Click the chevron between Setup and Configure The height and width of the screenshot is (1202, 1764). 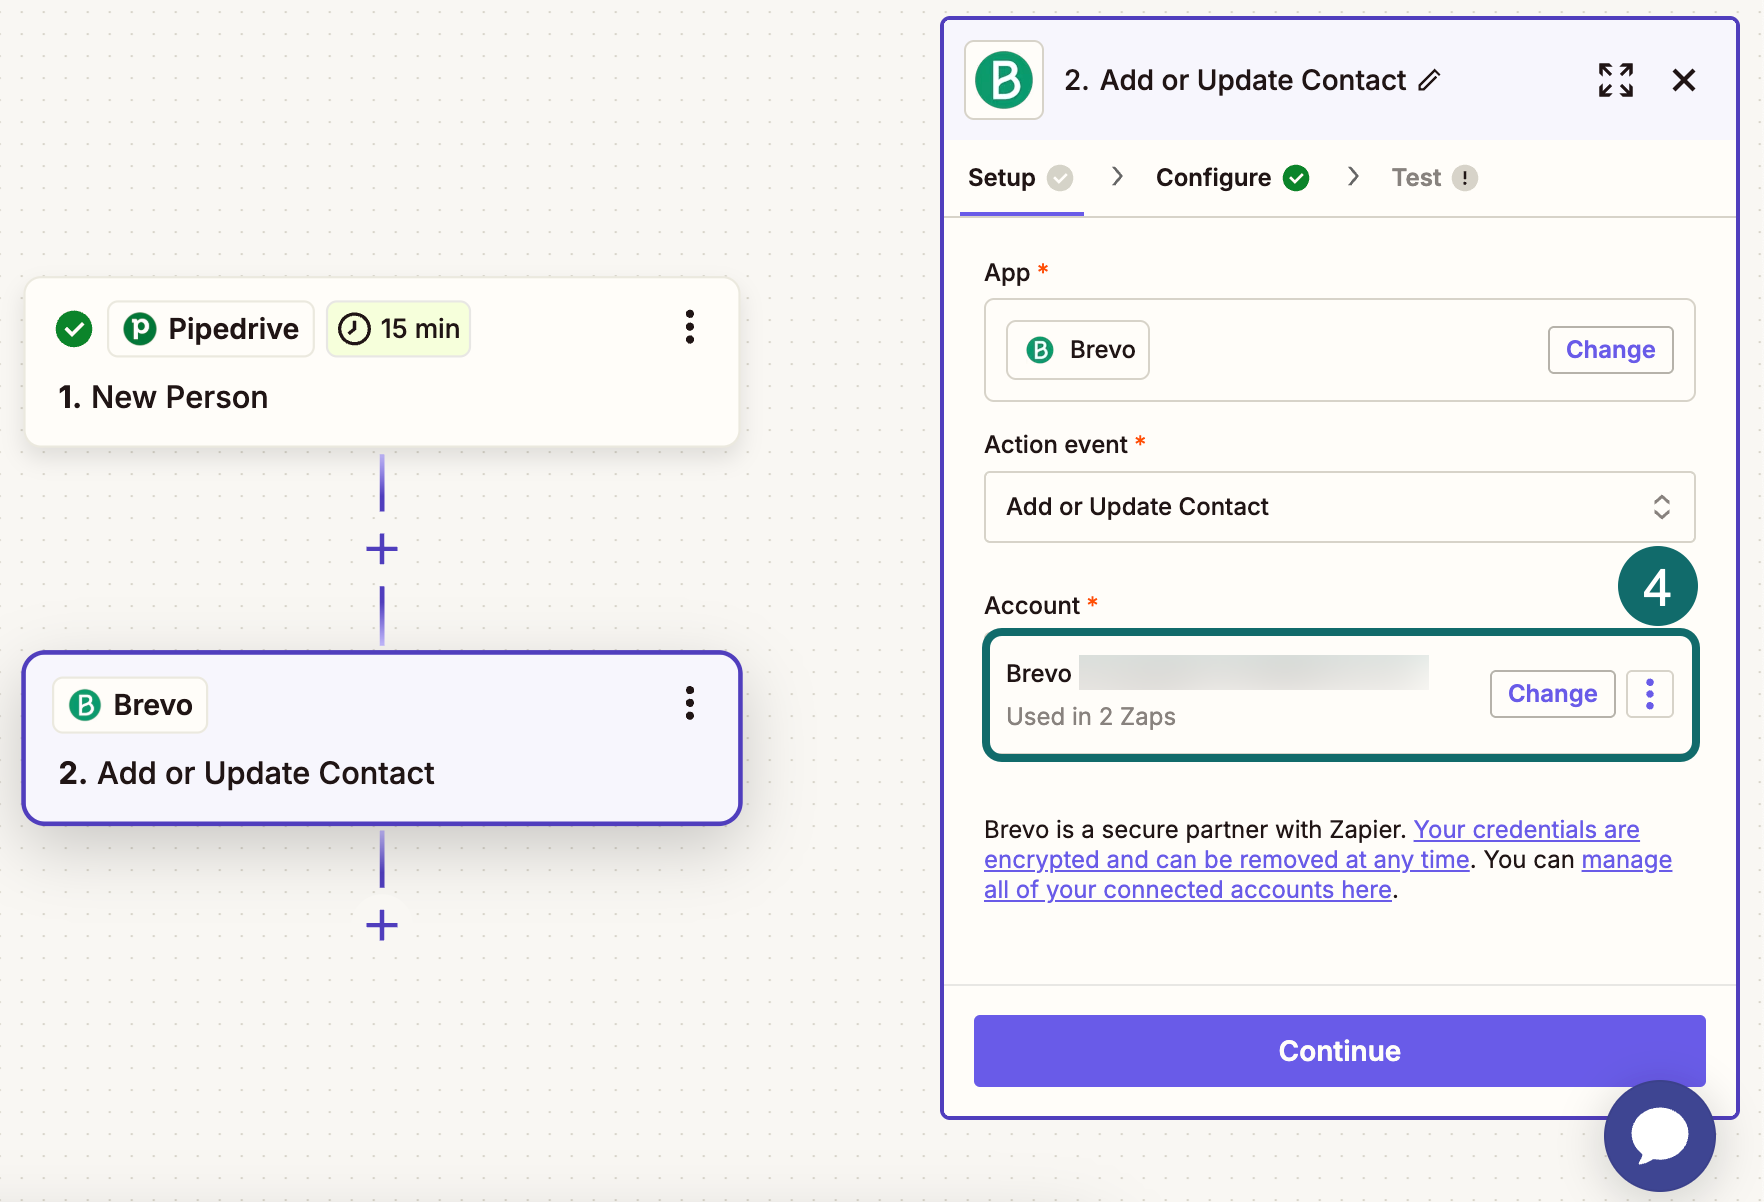click(1117, 177)
